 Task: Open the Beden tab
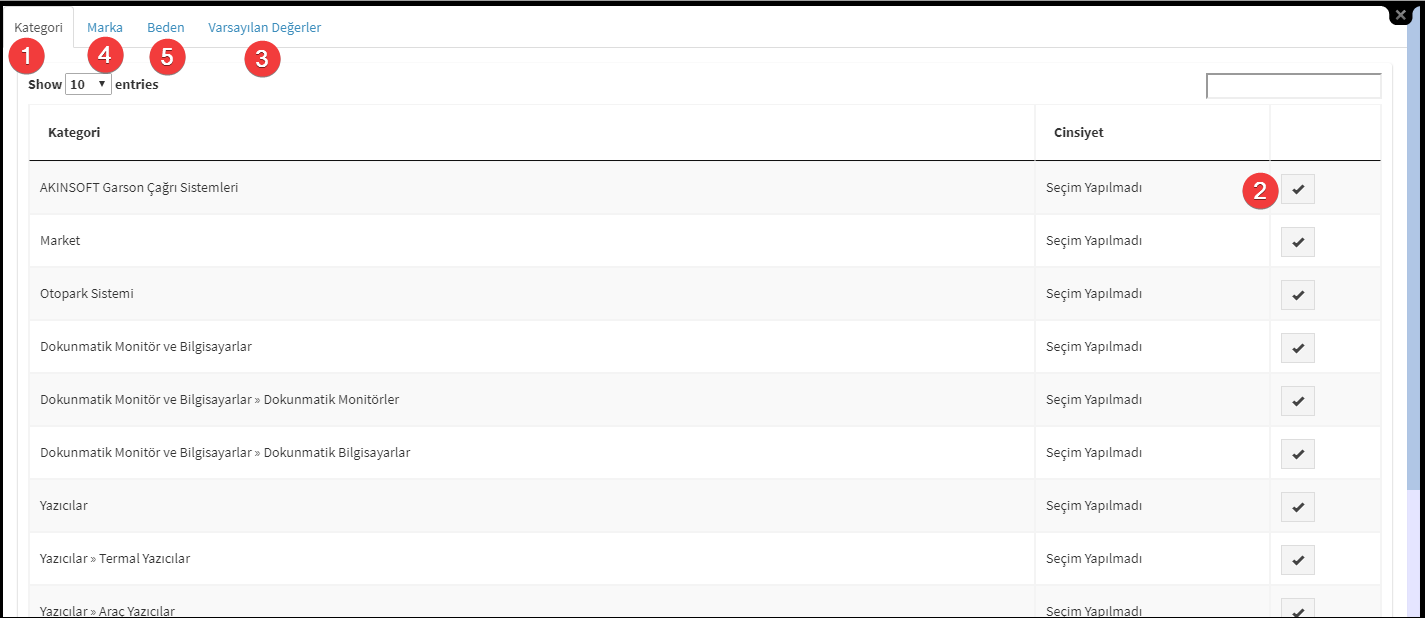166,28
